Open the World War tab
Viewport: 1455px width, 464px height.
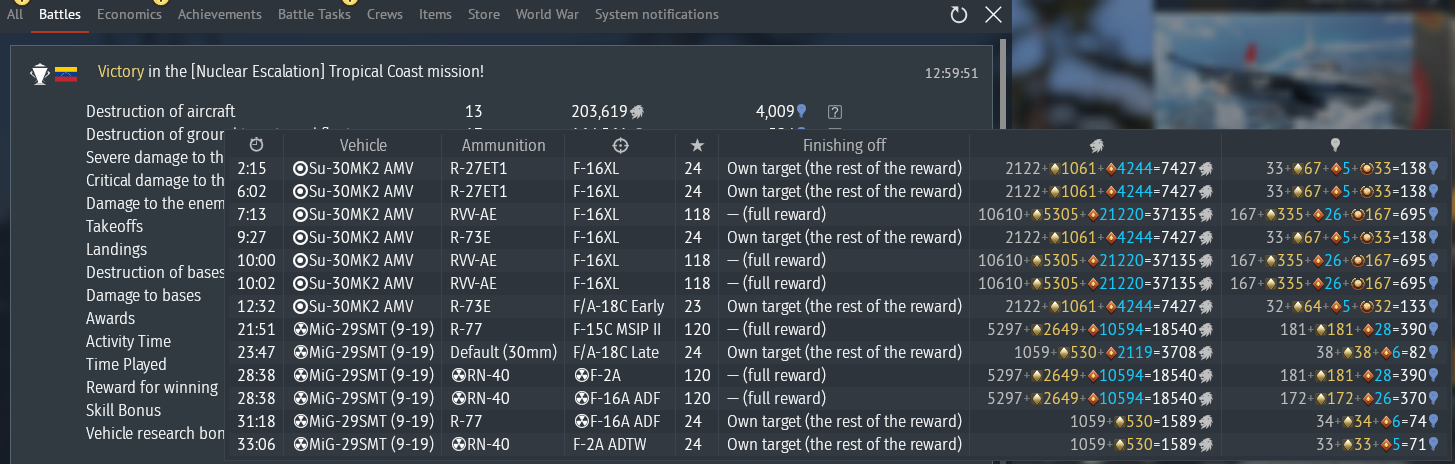(x=547, y=14)
